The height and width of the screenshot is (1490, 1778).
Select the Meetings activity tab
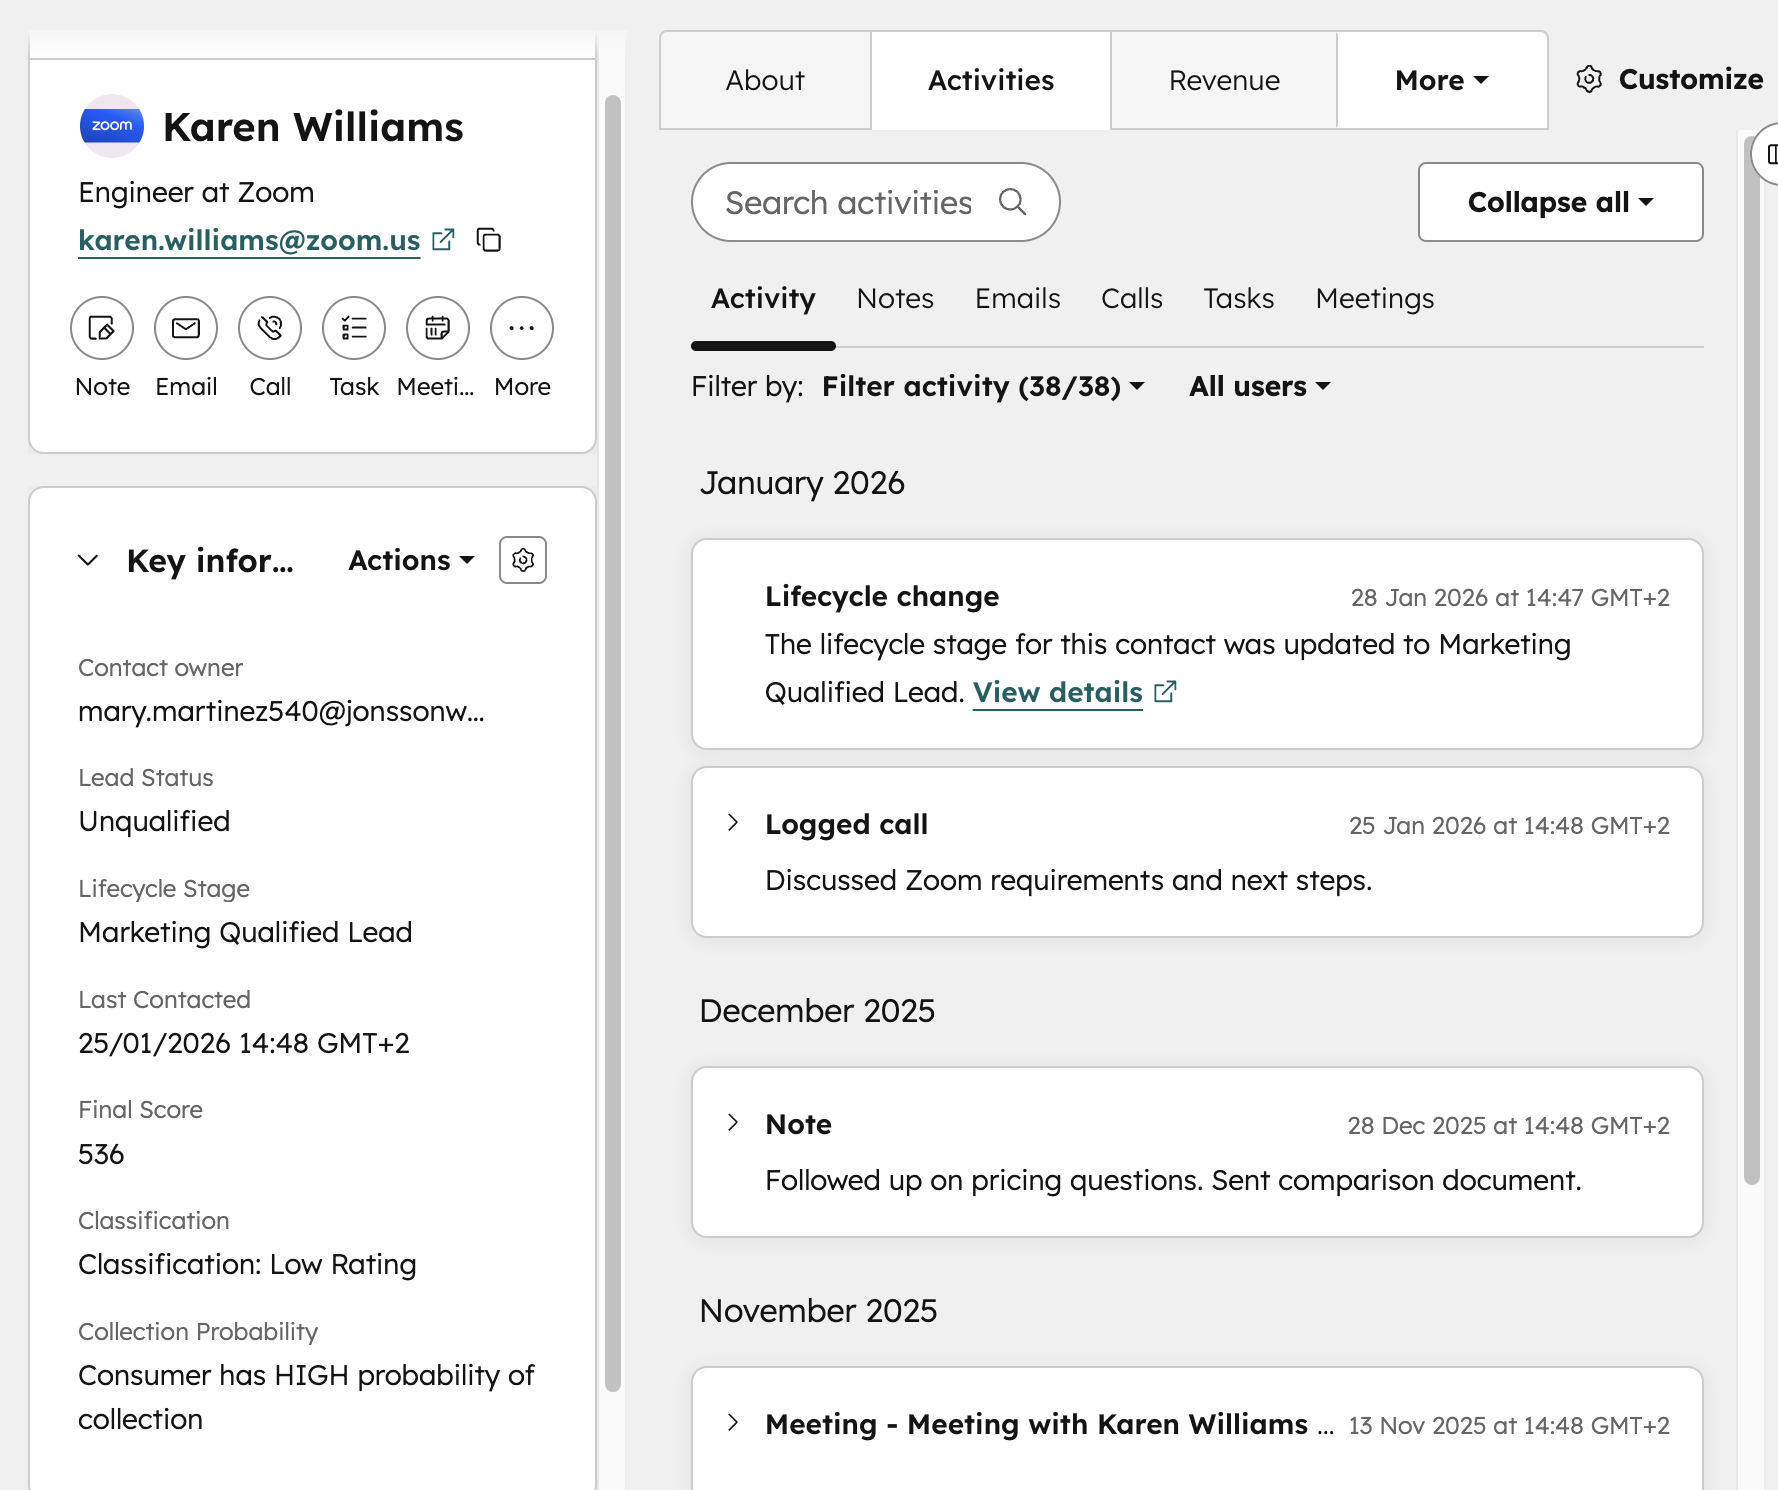(x=1374, y=298)
